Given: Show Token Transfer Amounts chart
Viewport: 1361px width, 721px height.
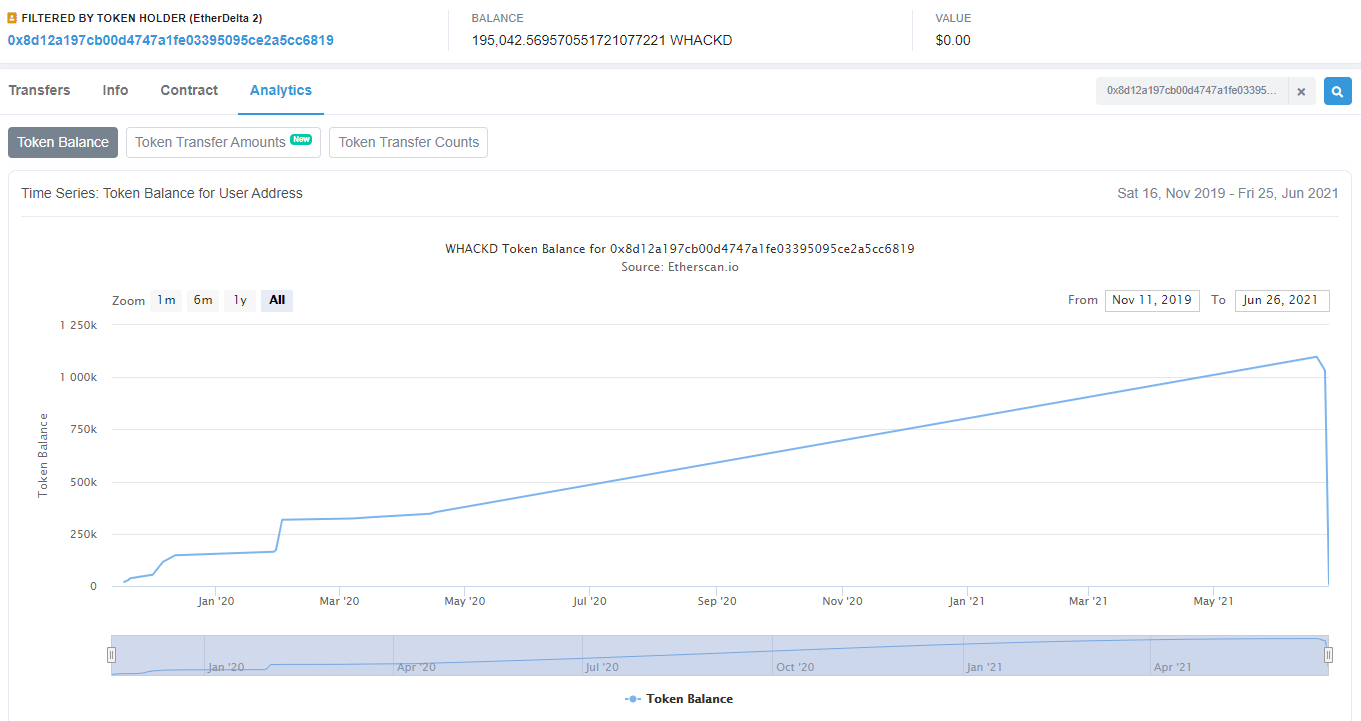Looking at the screenshot, I should [223, 142].
